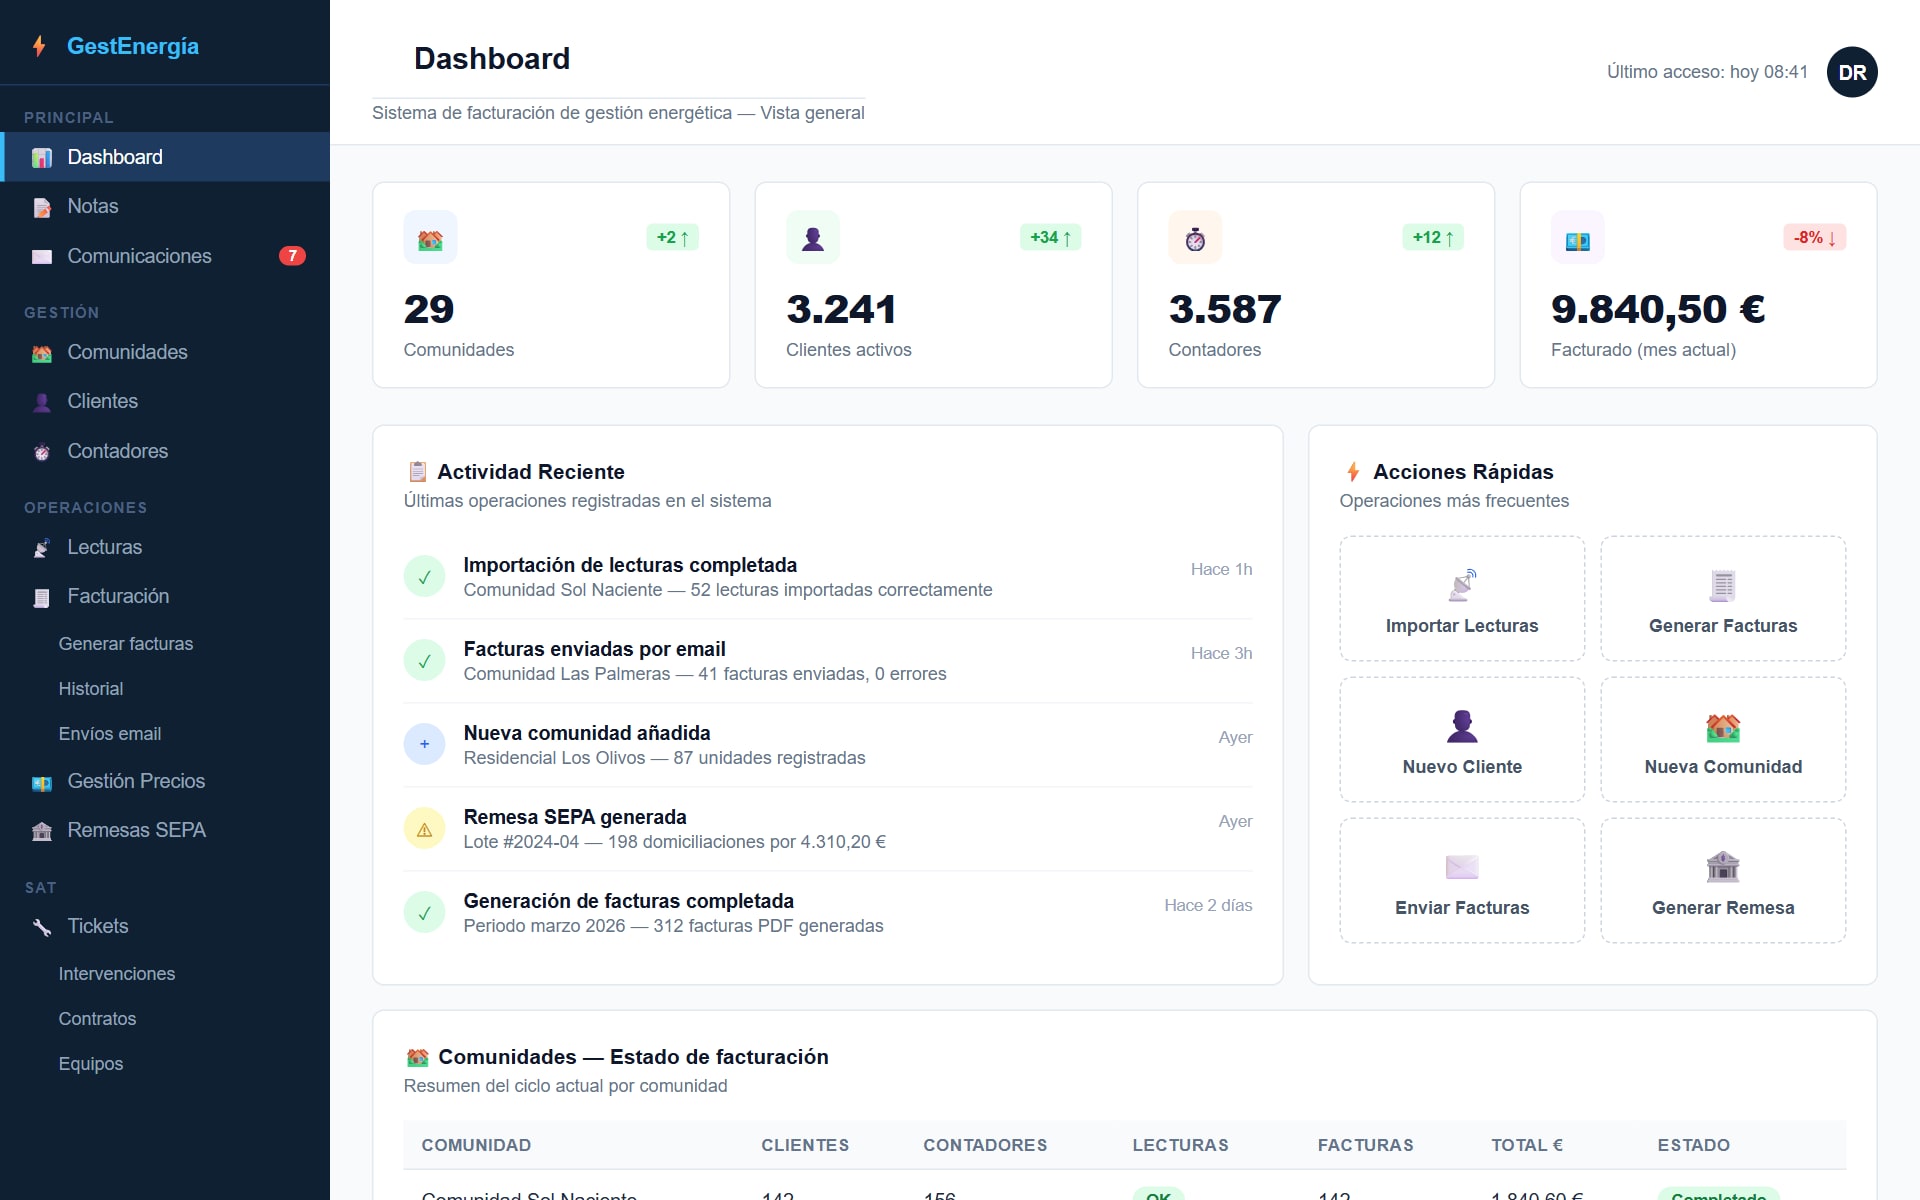1920x1200 pixels.
Task: Open Envíos email from the sidebar
Action: [110, 734]
